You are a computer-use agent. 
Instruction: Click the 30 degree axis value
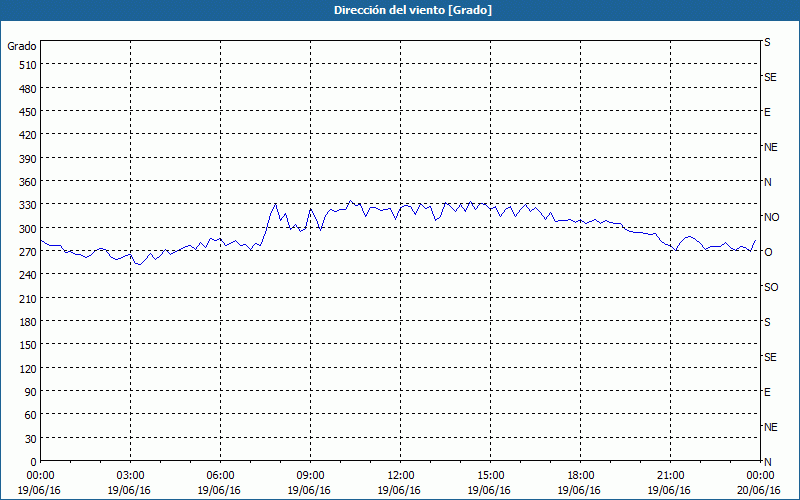point(30,438)
